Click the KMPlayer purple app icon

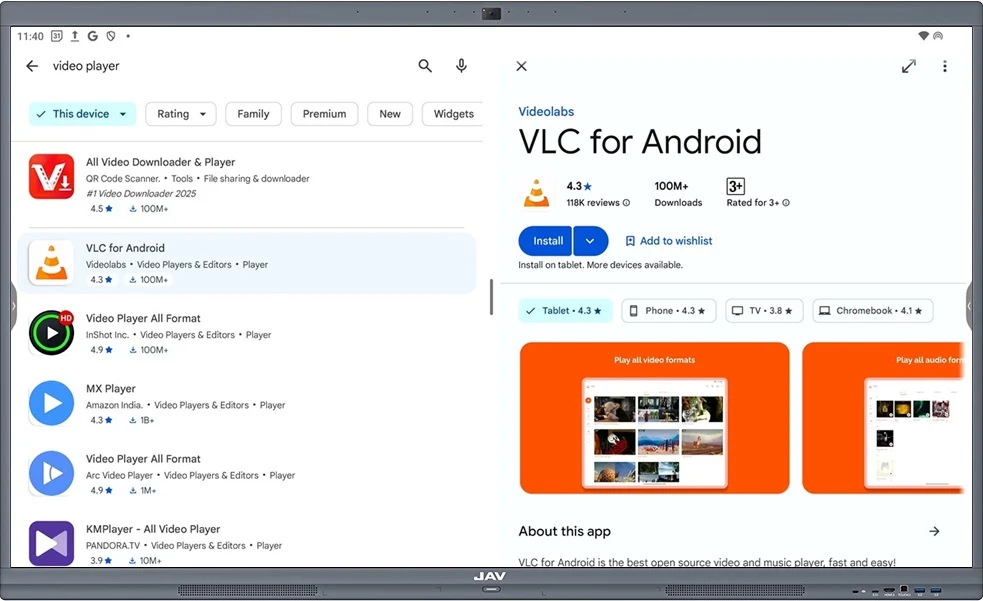click(x=51, y=543)
